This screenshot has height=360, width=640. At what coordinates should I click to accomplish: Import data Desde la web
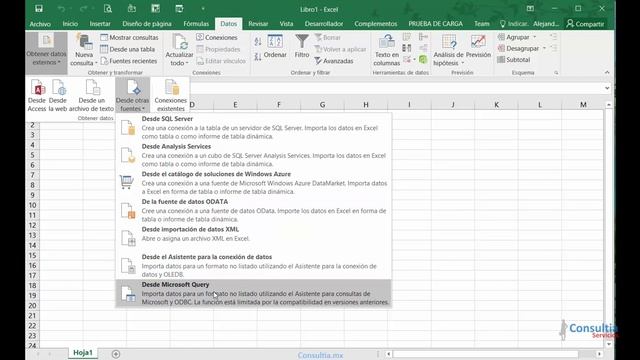pos(58,95)
